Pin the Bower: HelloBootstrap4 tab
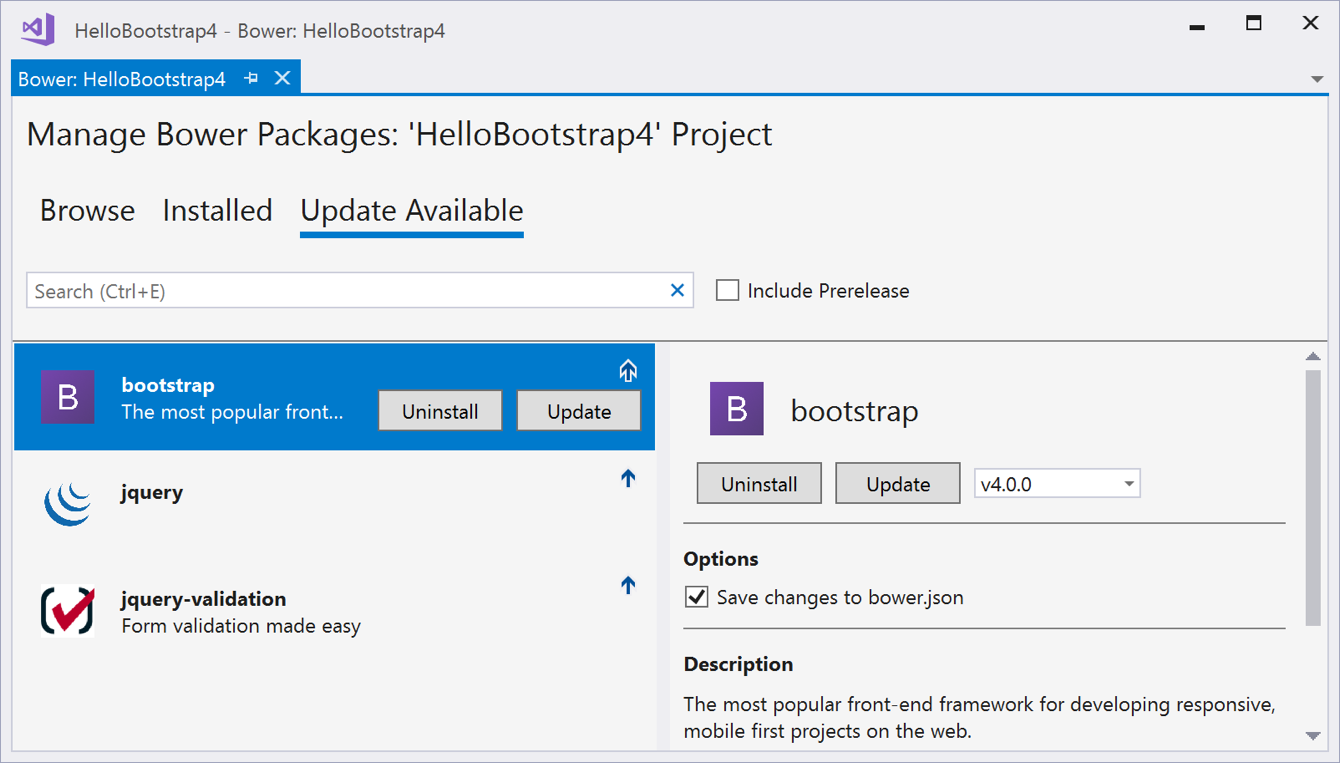This screenshot has width=1340, height=763. pos(251,78)
